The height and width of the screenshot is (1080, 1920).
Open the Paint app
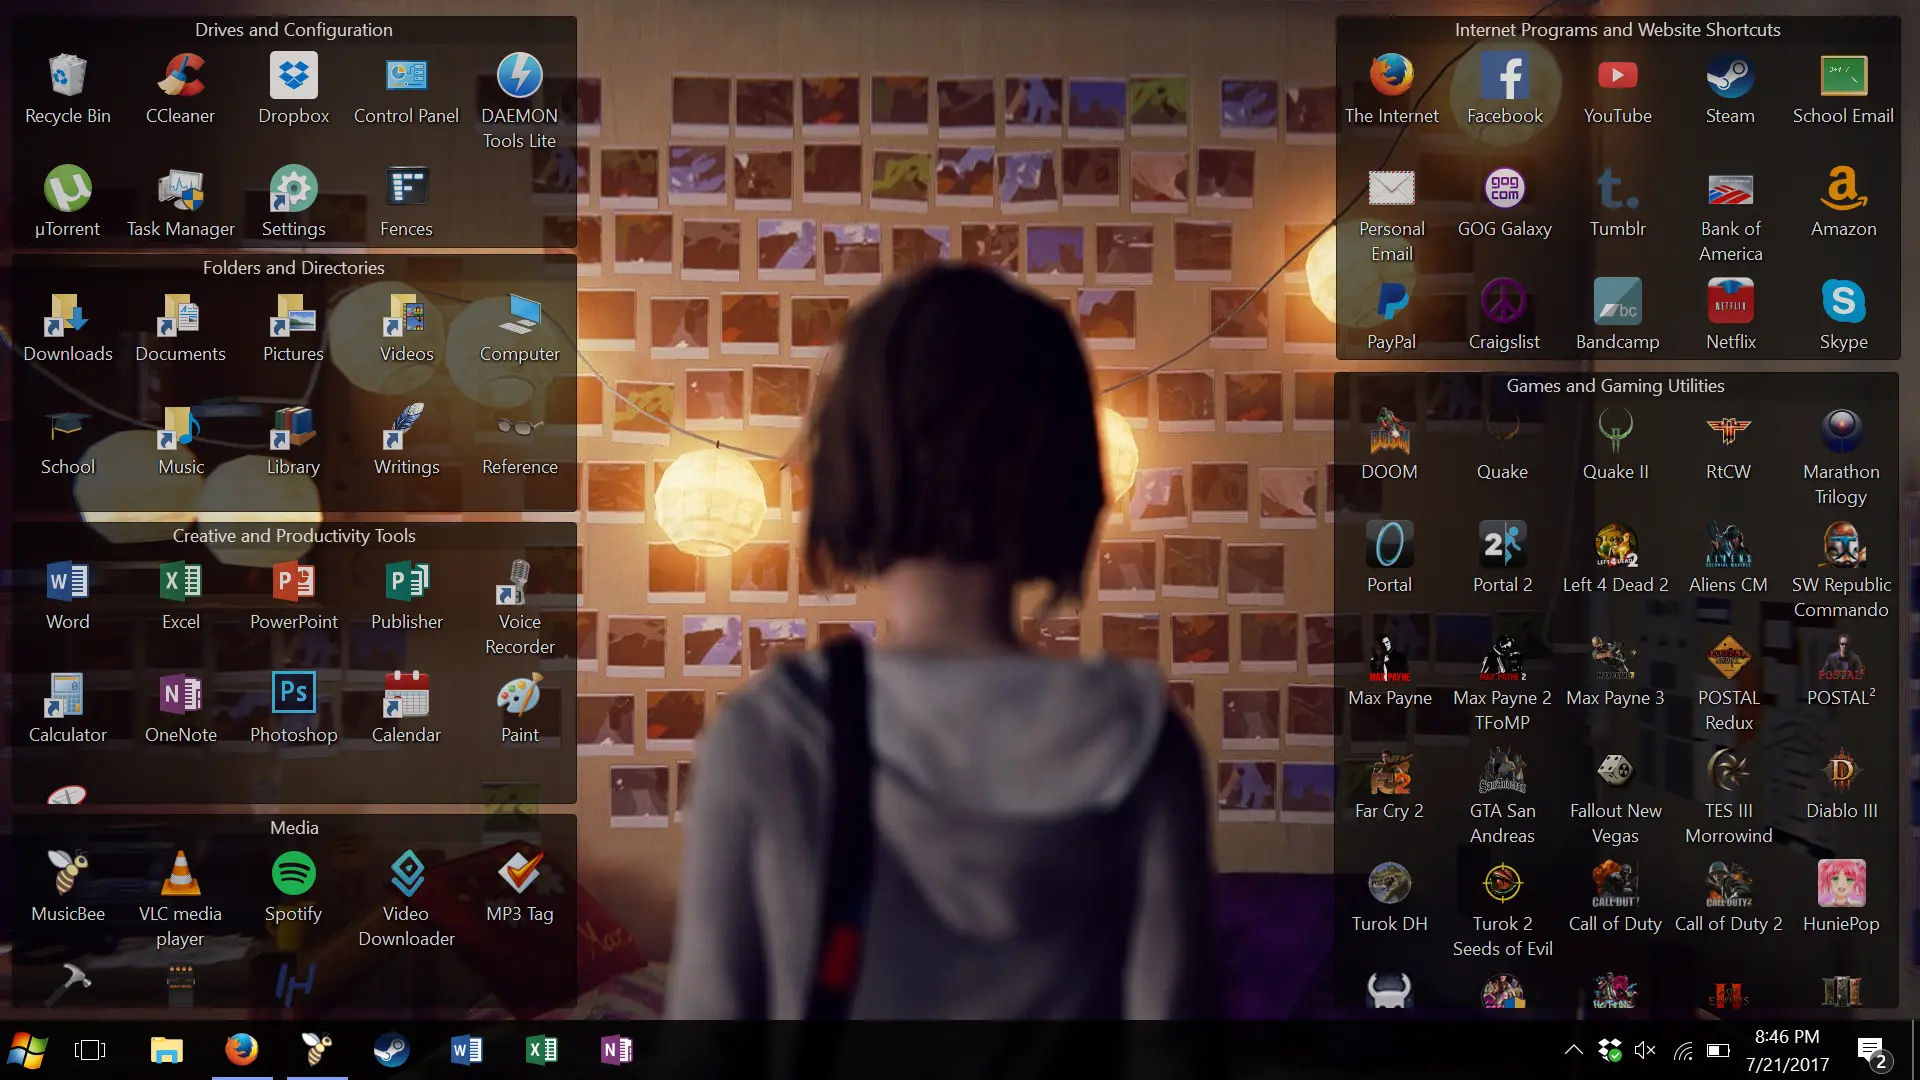519,709
